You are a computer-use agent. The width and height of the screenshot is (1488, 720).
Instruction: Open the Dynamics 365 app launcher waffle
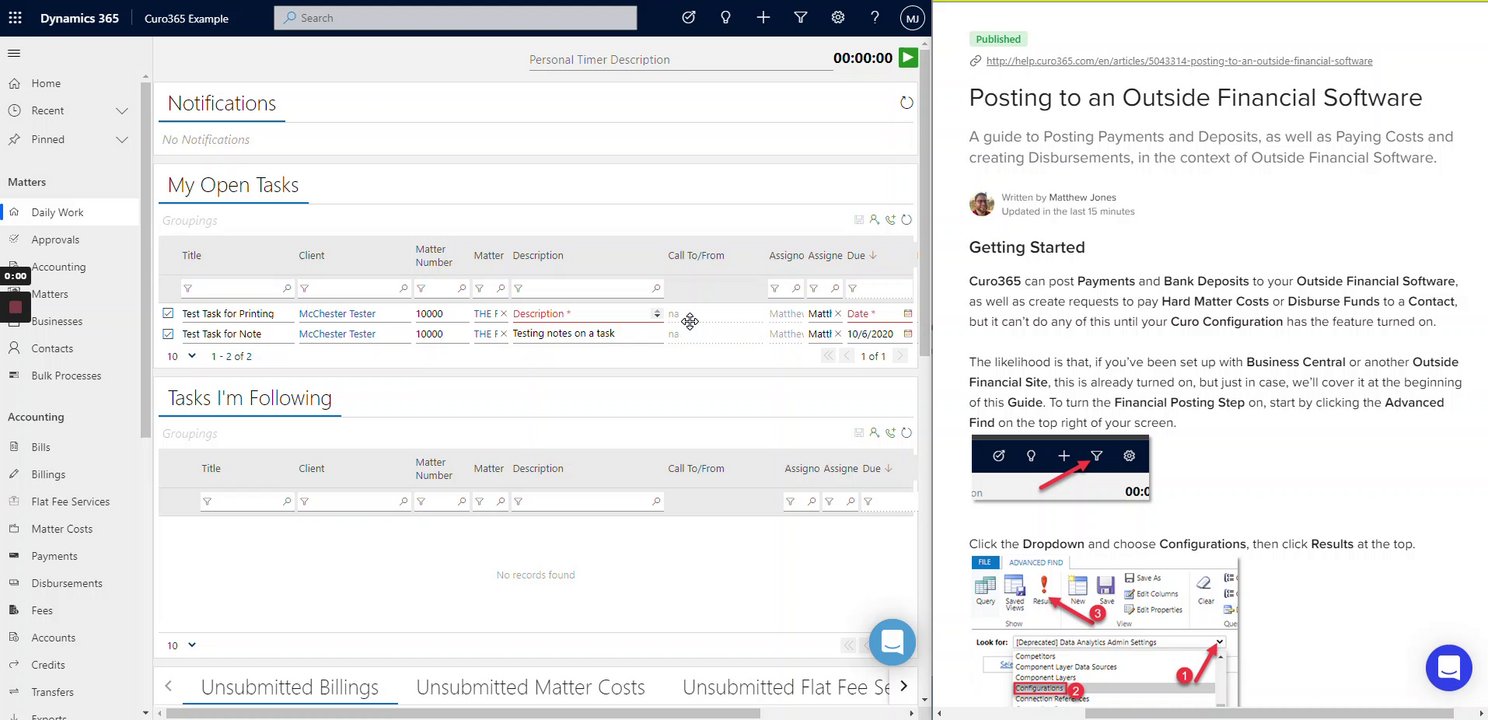pyautogui.click(x=15, y=18)
